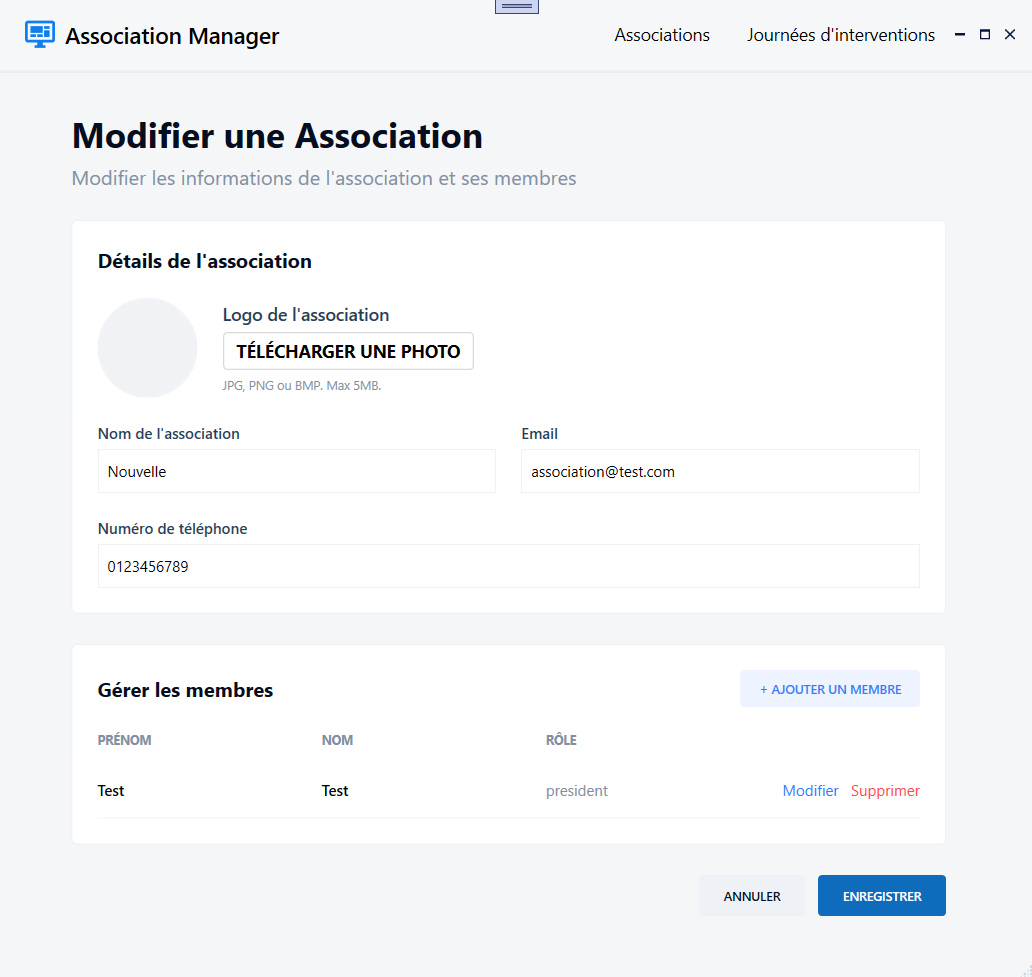Click the drag handle at top center
The height and width of the screenshot is (977, 1032).
[516, 6]
